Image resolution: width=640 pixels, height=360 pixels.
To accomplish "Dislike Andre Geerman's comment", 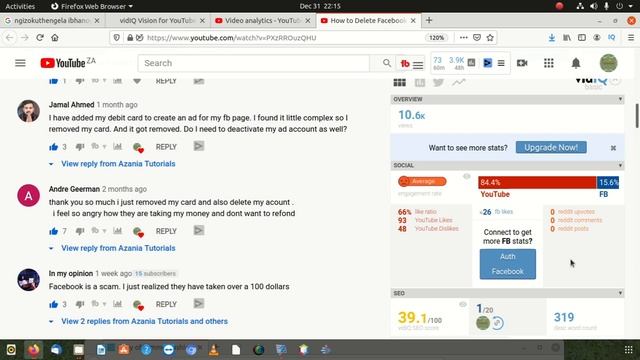I will [80, 231].
